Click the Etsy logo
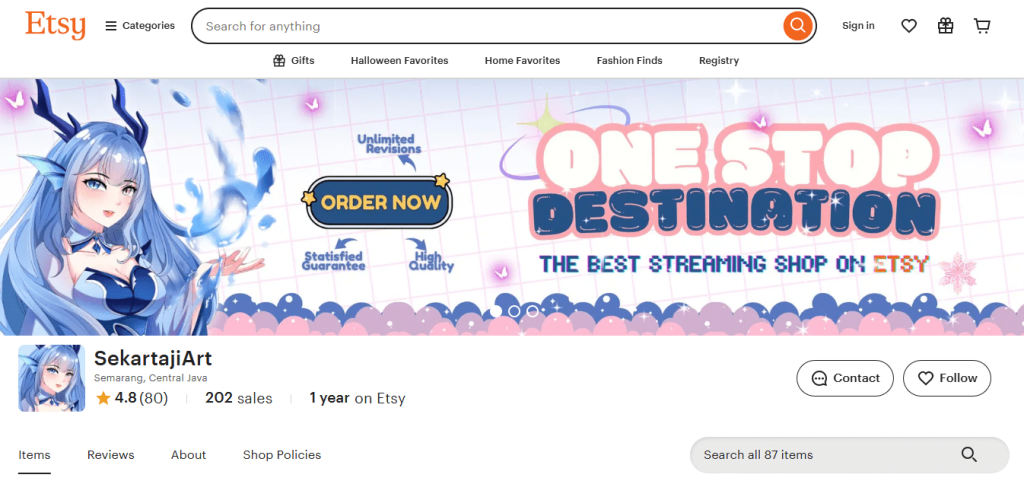 click(x=55, y=25)
